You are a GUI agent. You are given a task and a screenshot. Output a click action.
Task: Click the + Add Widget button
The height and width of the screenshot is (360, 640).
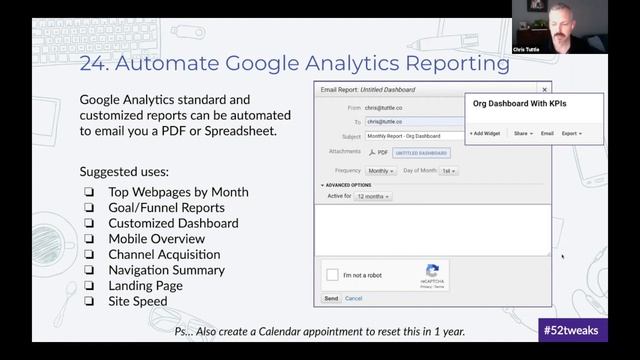(x=484, y=133)
